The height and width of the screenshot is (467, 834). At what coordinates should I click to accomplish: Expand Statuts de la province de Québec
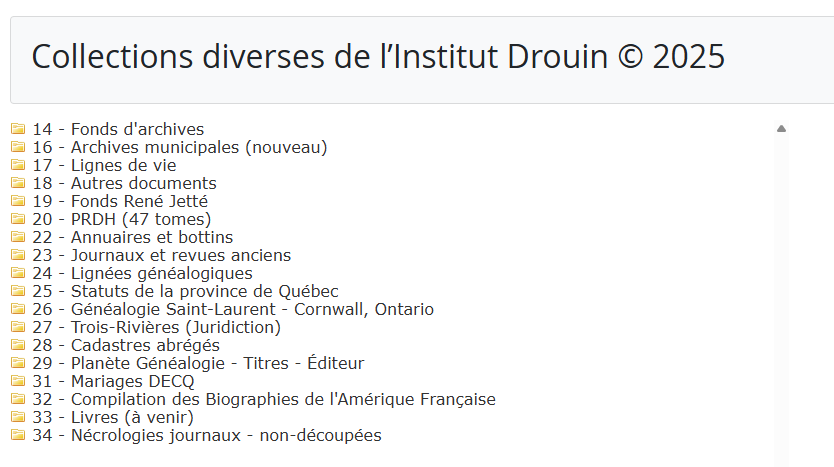tap(185, 291)
